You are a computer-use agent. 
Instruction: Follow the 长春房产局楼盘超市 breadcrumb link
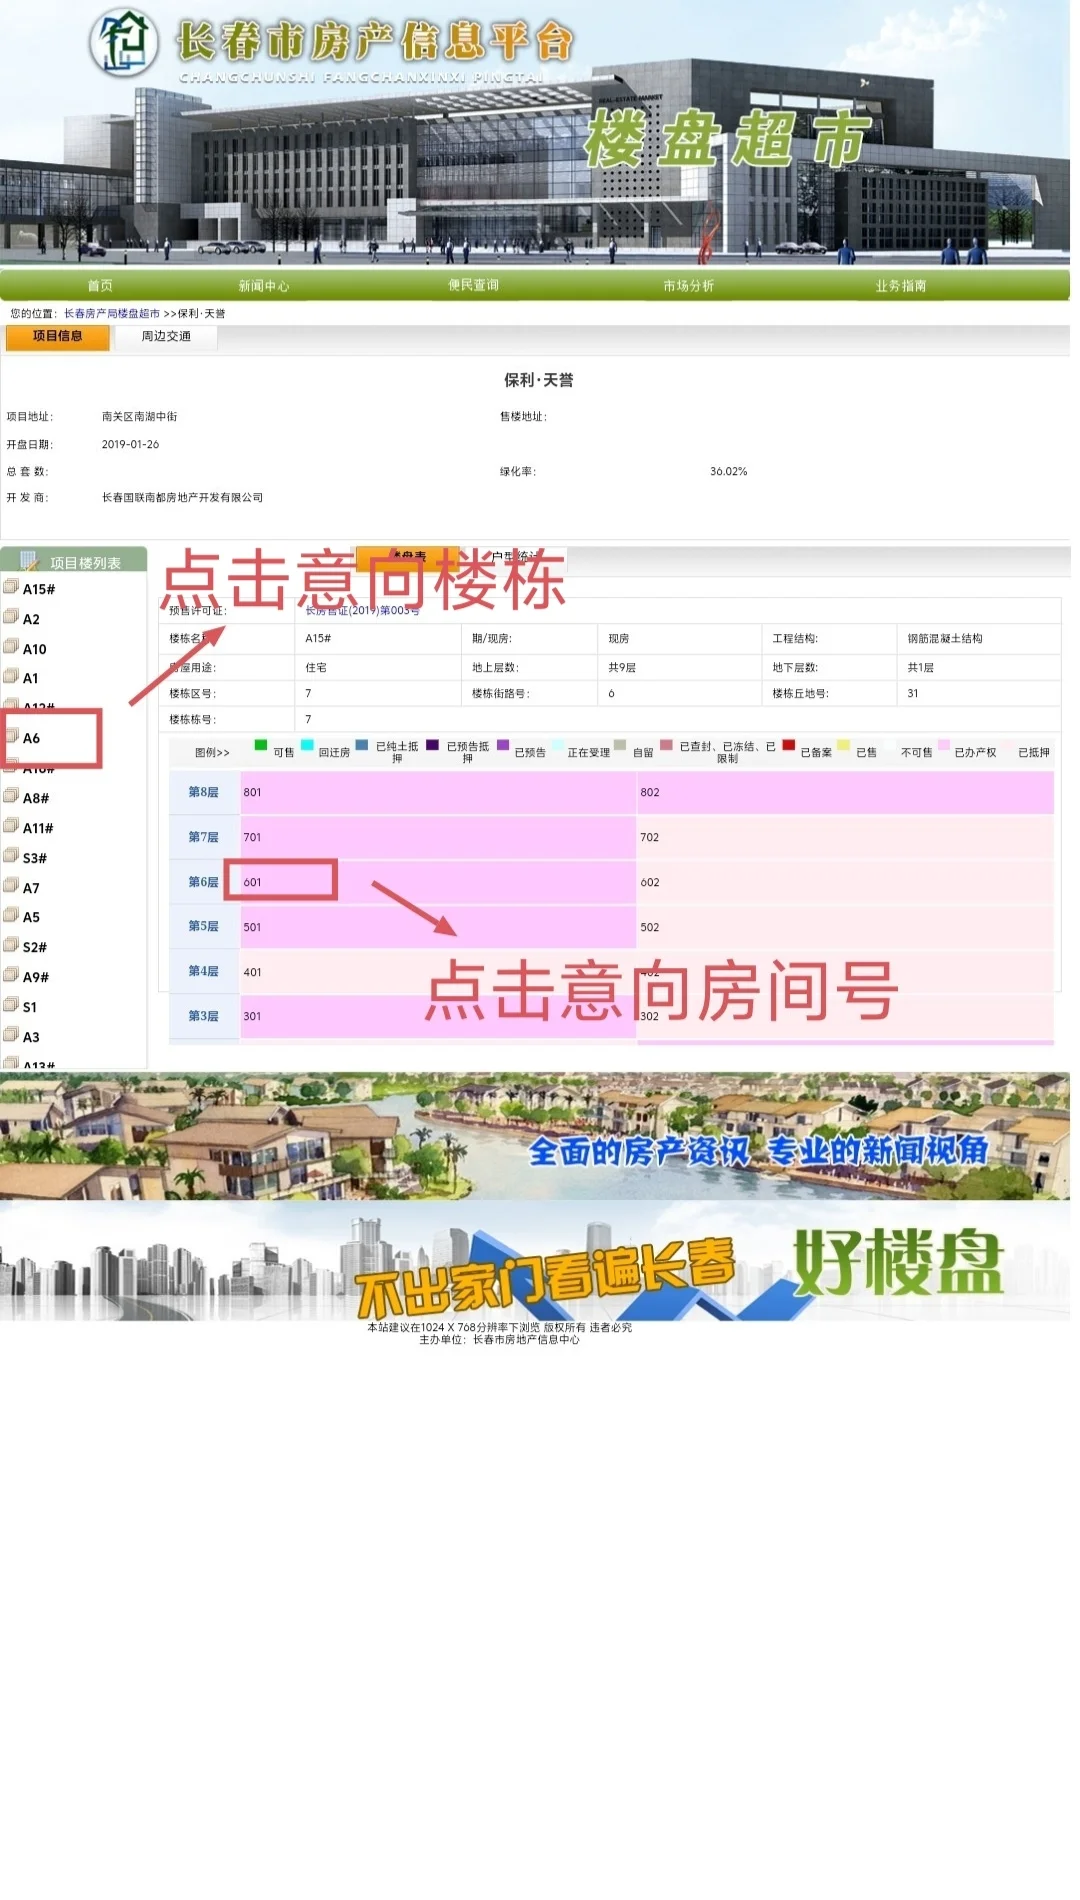point(112,313)
